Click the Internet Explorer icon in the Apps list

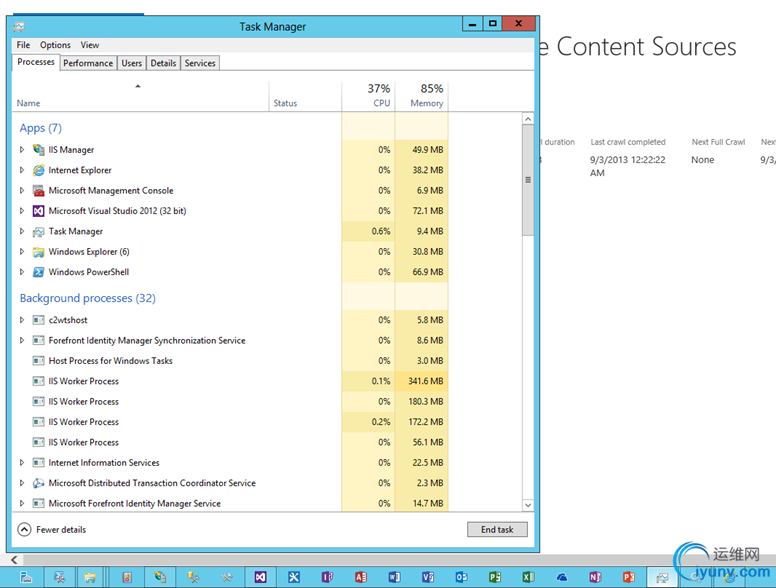(x=38, y=170)
